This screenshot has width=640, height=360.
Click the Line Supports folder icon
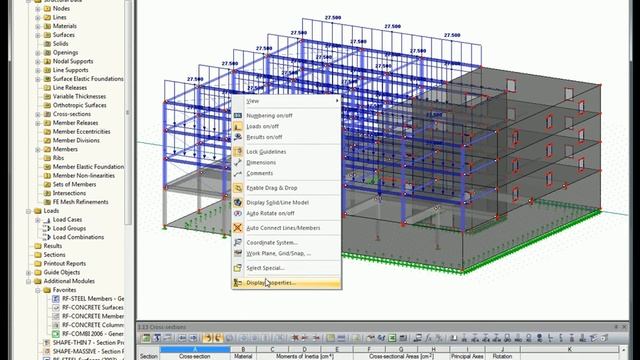pos(47,70)
